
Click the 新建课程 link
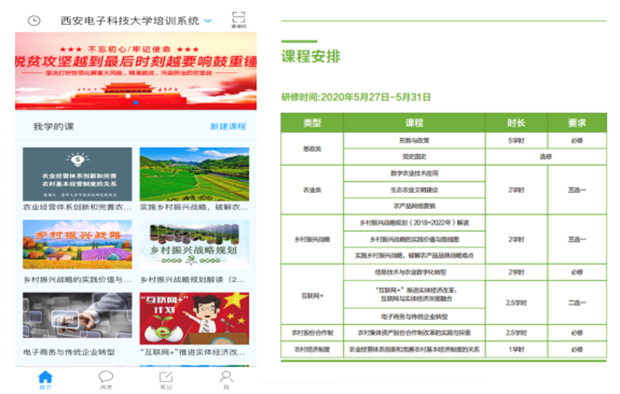tap(228, 126)
